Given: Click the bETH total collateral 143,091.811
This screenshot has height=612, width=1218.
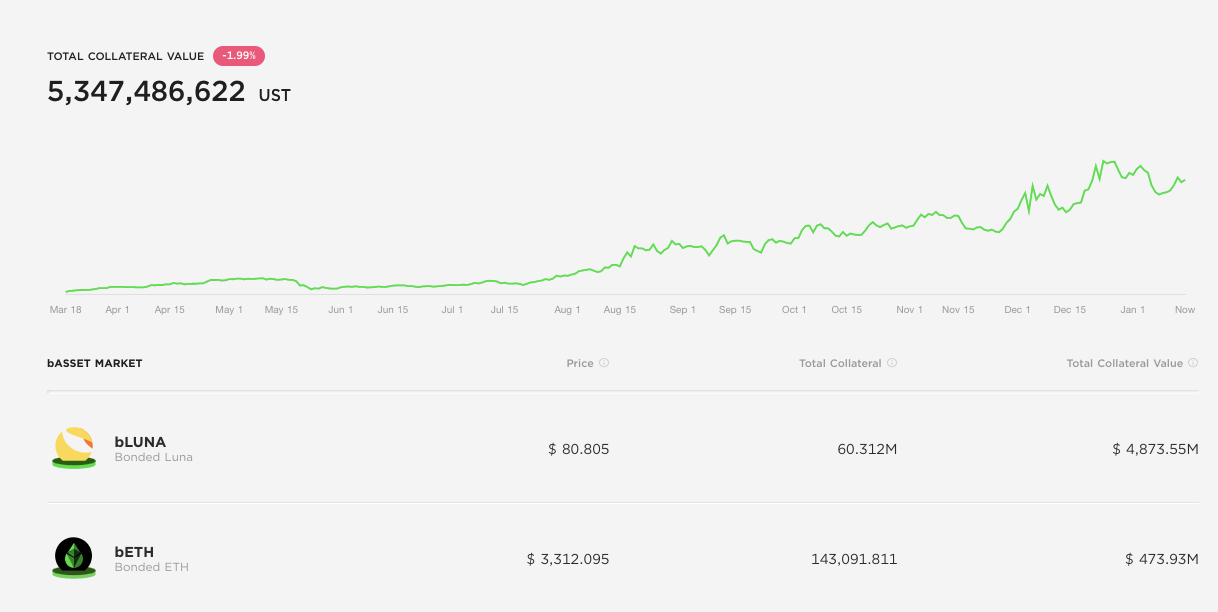Looking at the screenshot, I should 854,559.
